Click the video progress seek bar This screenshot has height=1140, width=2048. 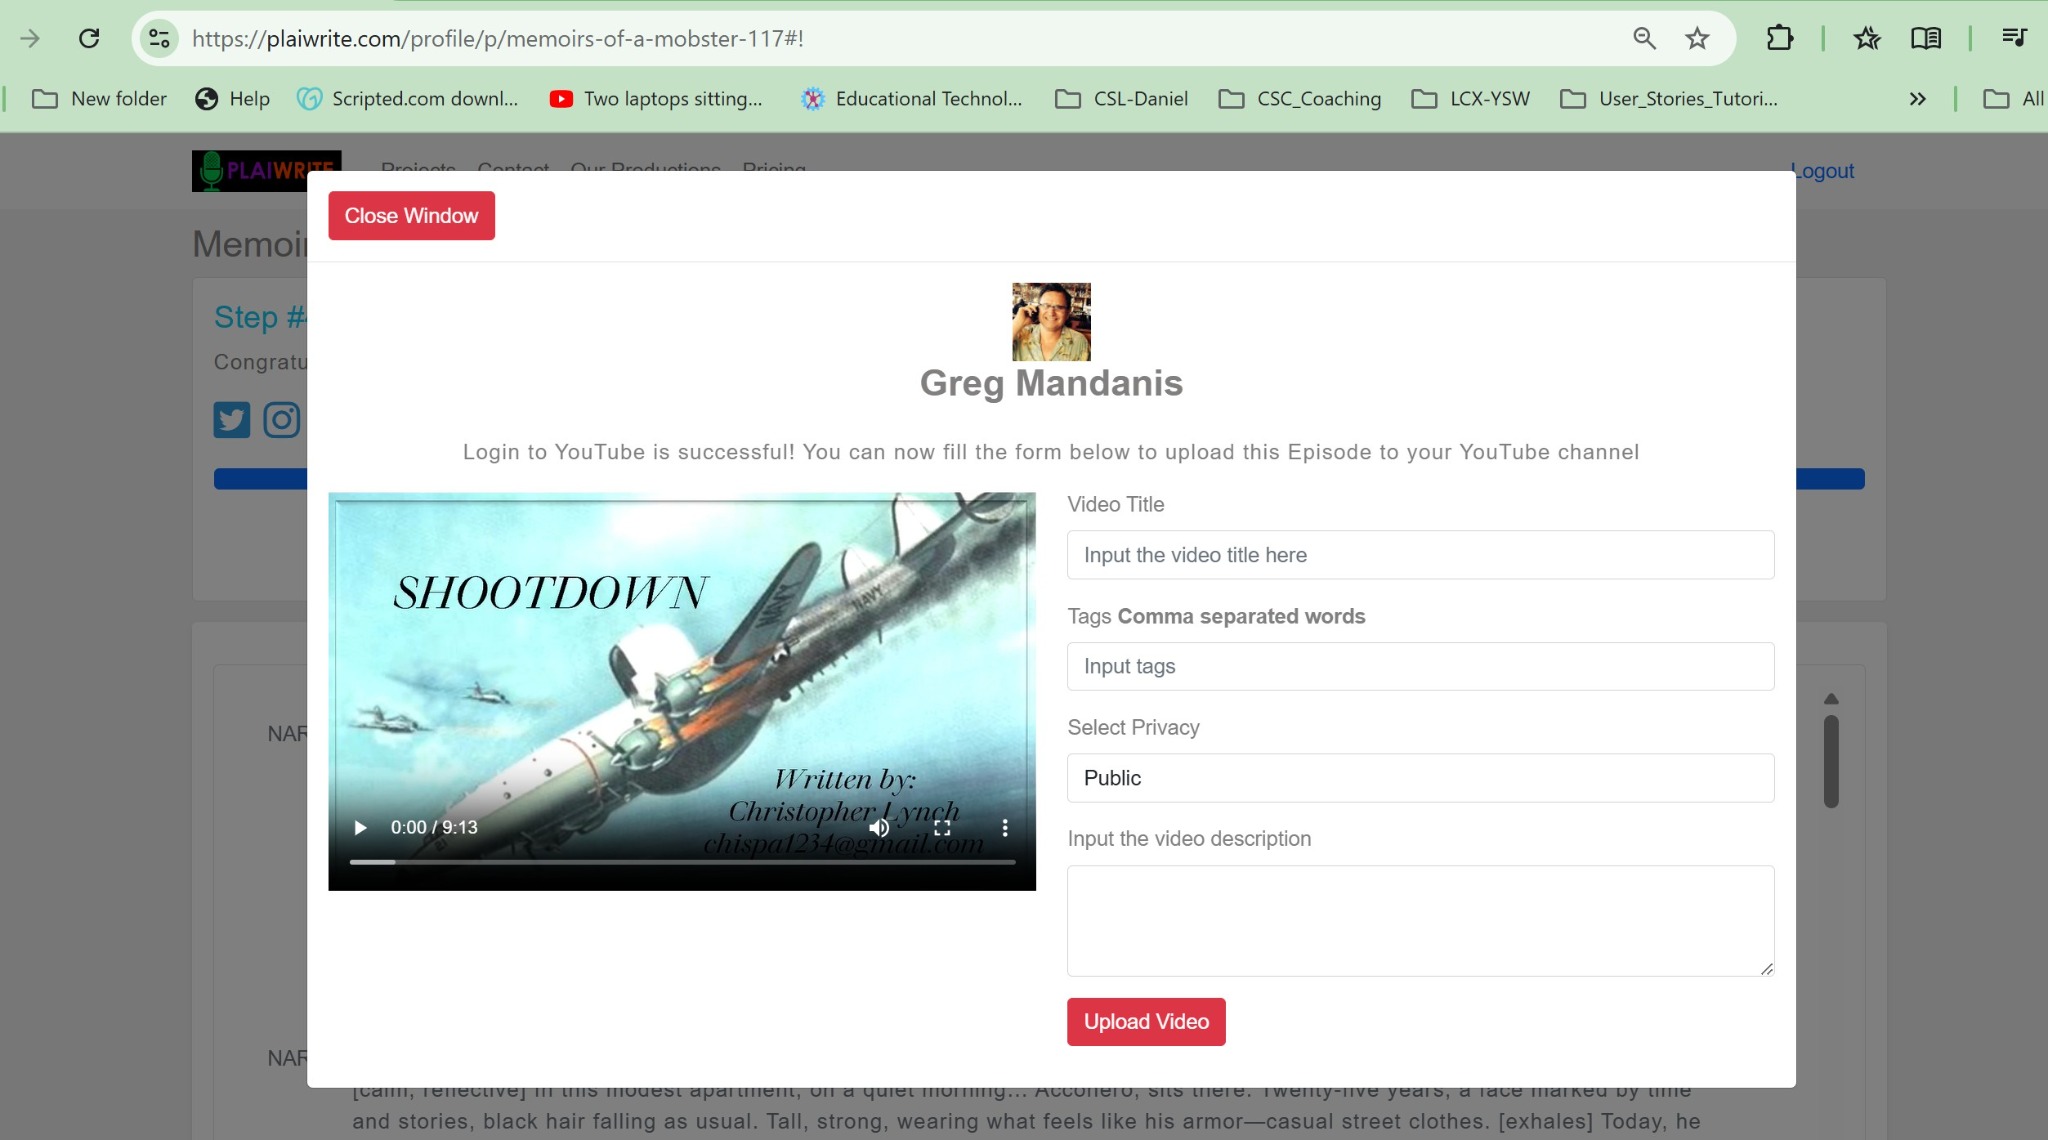click(682, 862)
